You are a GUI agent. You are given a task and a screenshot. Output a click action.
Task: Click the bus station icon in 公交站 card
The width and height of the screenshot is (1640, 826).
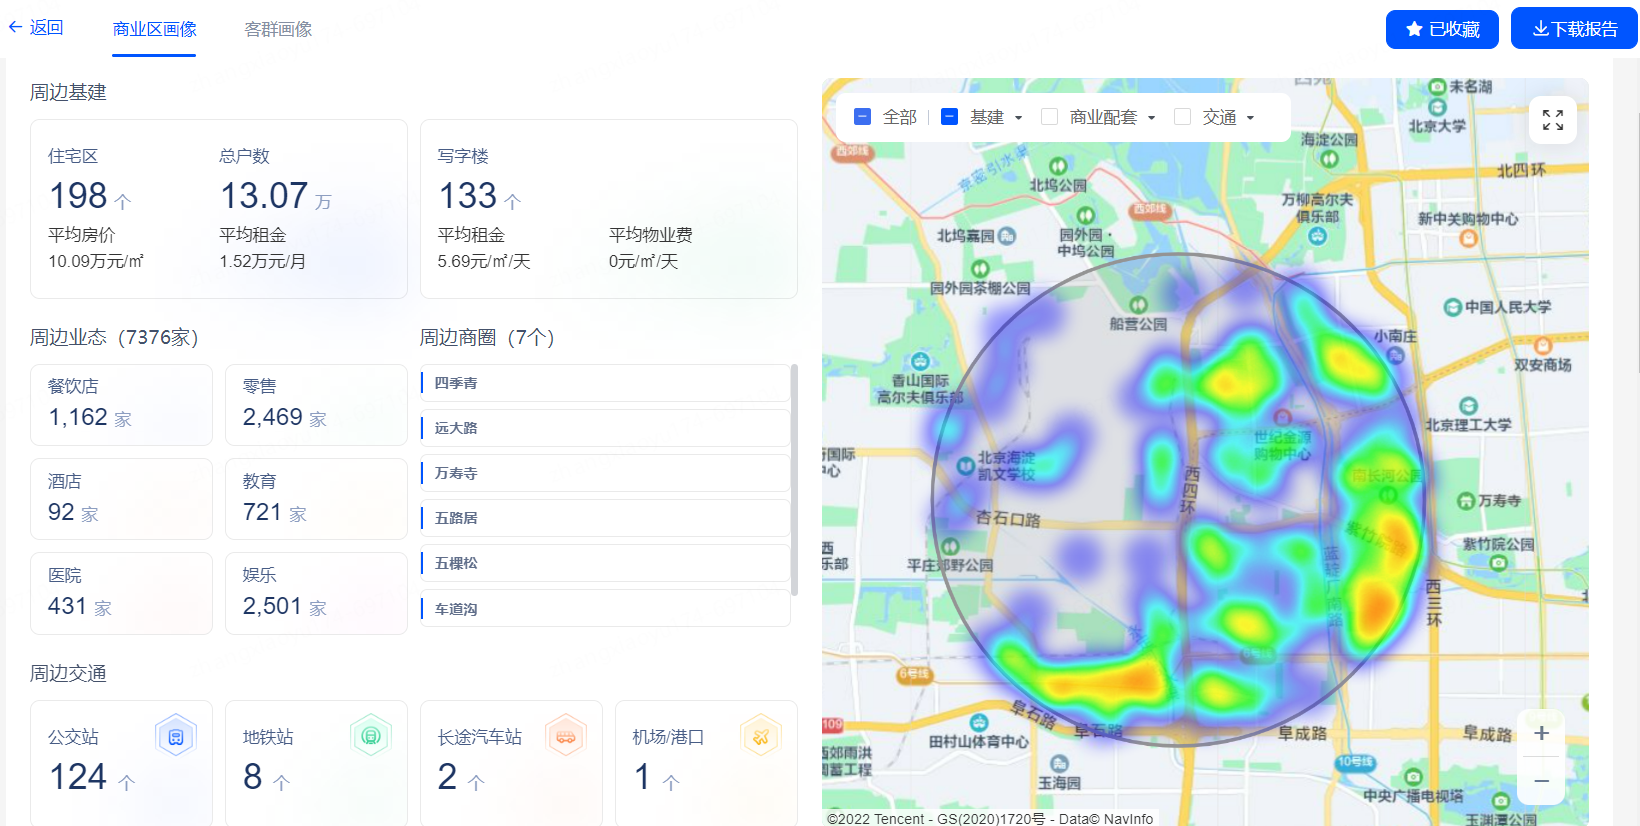coord(176,737)
